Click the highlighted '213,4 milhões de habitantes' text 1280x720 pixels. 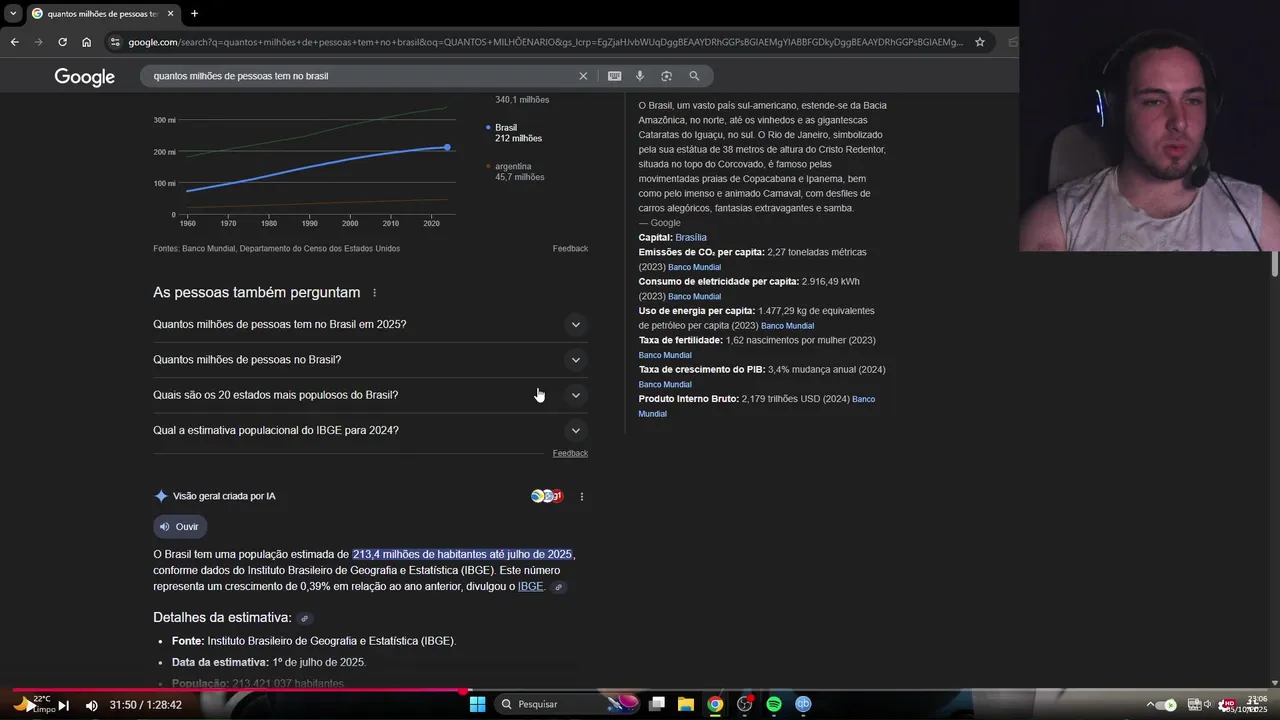pyautogui.click(x=462, y=554)
